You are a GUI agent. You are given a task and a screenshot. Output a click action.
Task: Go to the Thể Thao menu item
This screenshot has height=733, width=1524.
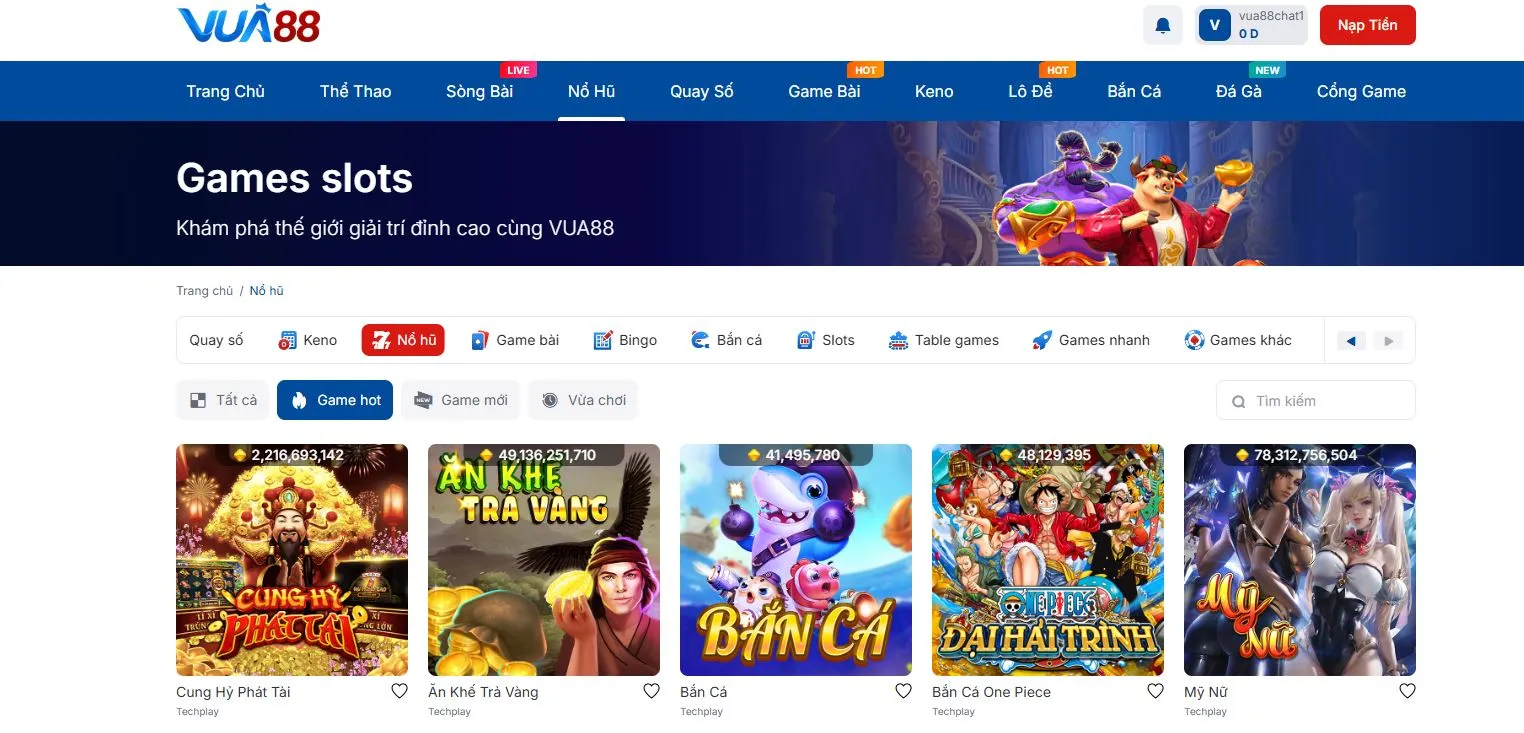(355, 91)
